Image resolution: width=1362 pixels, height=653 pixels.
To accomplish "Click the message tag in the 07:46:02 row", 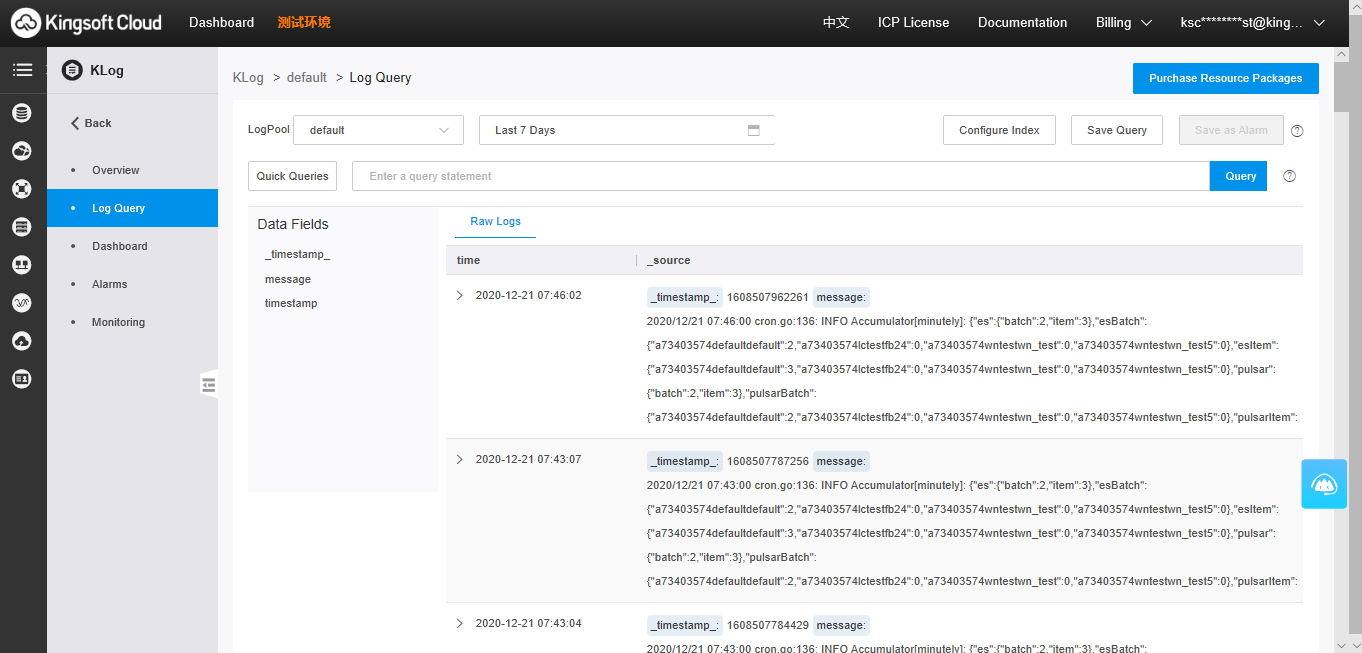I will [x=841, y=297].
